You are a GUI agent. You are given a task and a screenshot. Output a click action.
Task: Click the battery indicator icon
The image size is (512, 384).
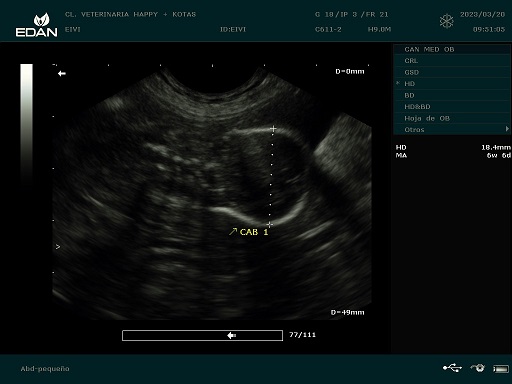501,369
